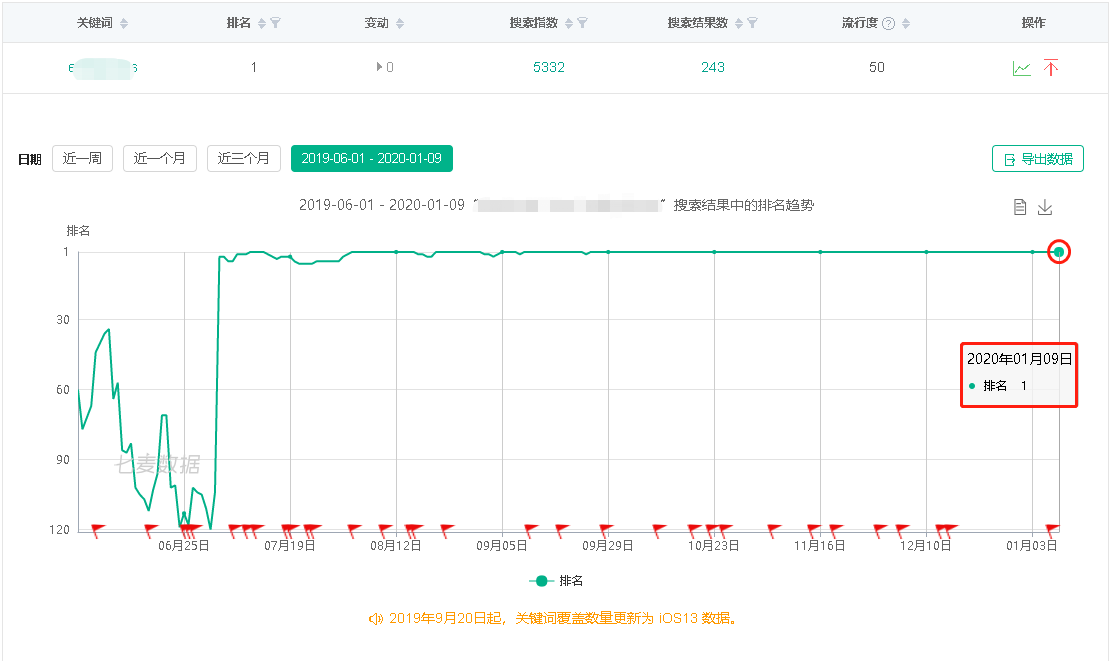1109x661 pixels.
Task: Select the 近三个月 date range
Action: 243,158
